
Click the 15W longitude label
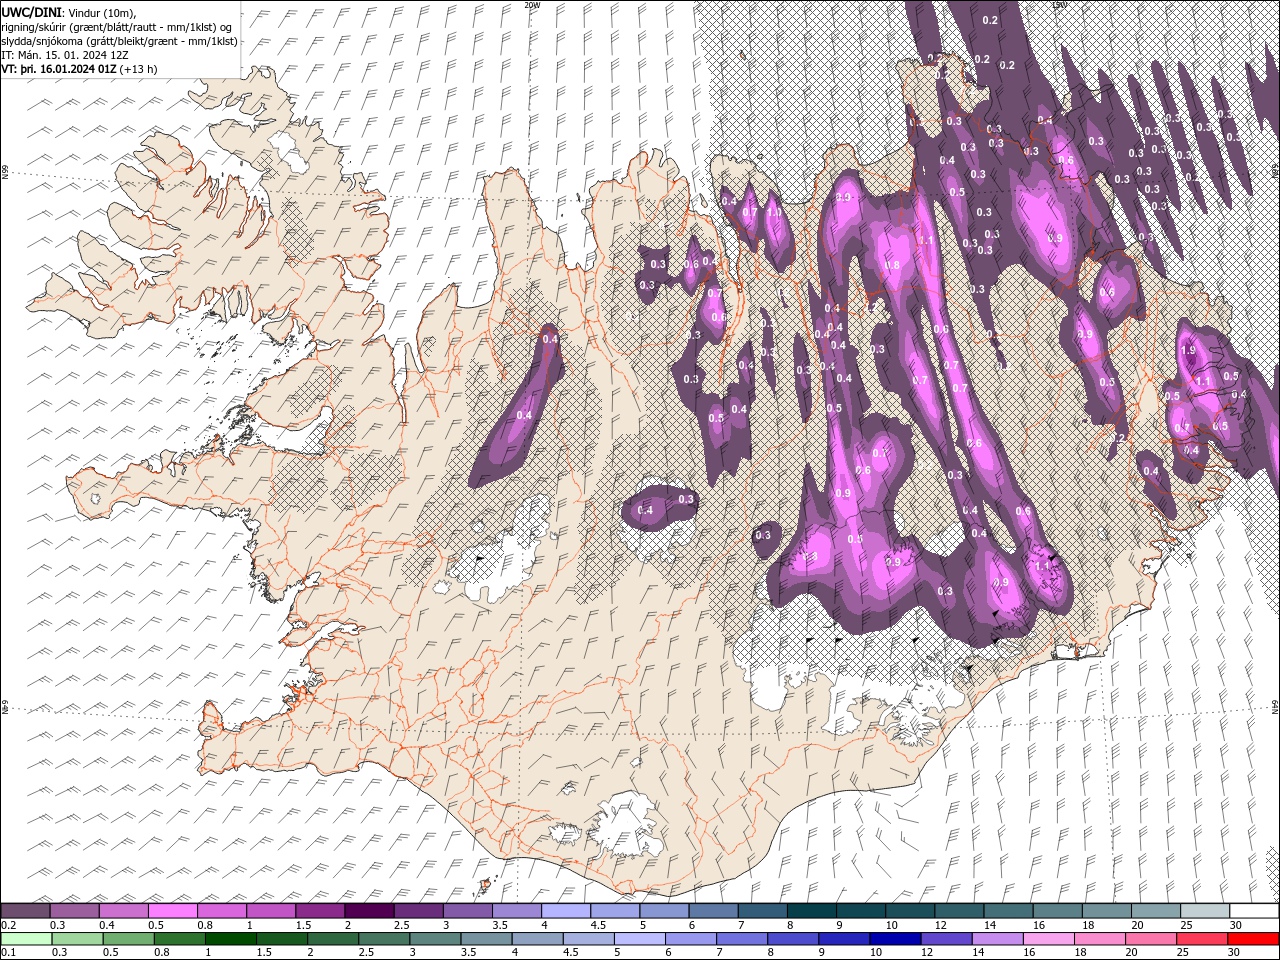(1059, 5)
